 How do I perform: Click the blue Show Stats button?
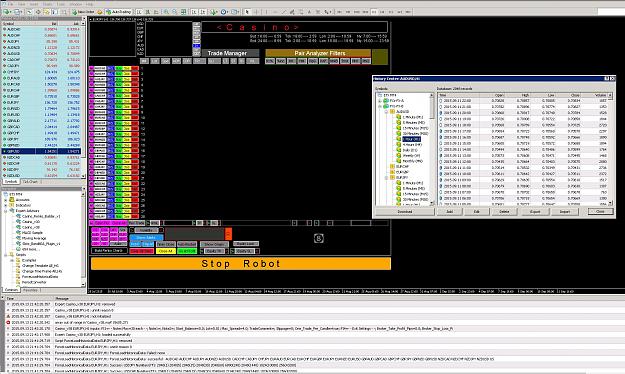(x=146, y=238)
